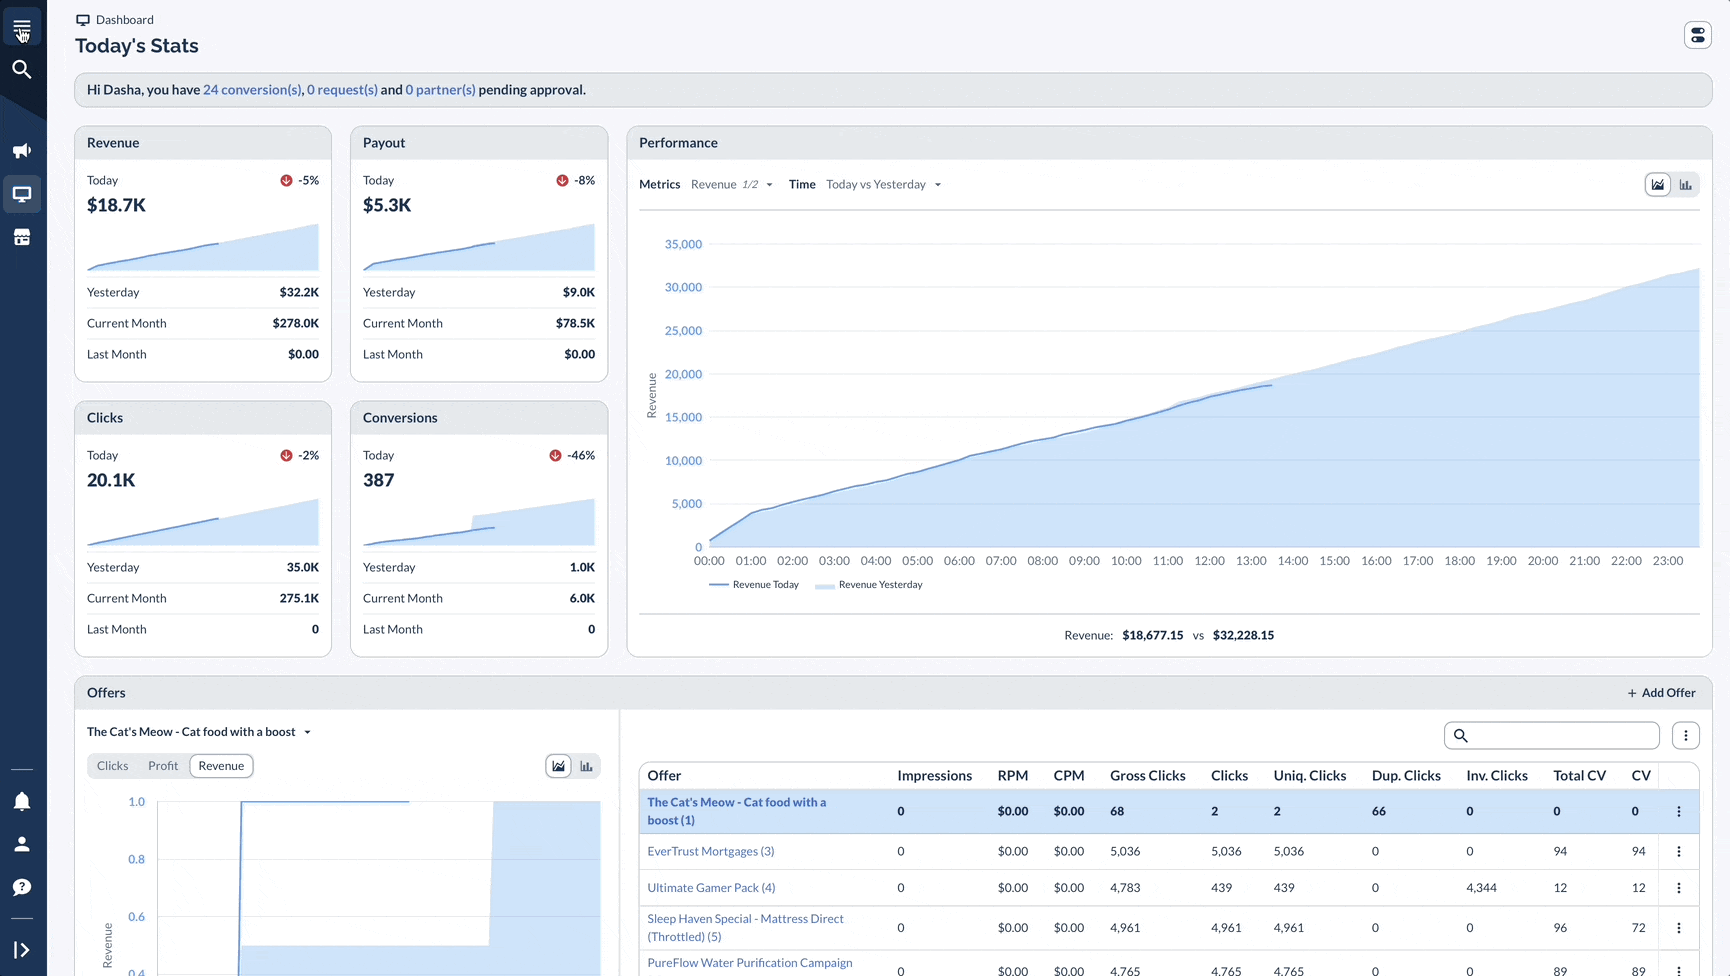1730x976 pixels.
Task: Open the EverTrust Mortgages (3) offer
Action: coord(711,852)
